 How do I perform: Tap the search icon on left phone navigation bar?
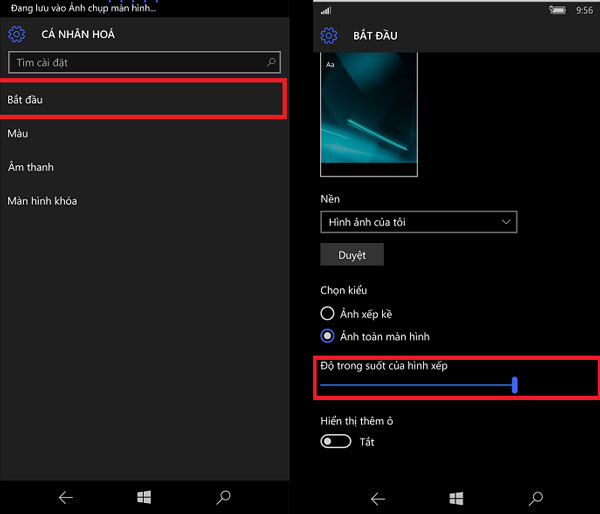223,497
